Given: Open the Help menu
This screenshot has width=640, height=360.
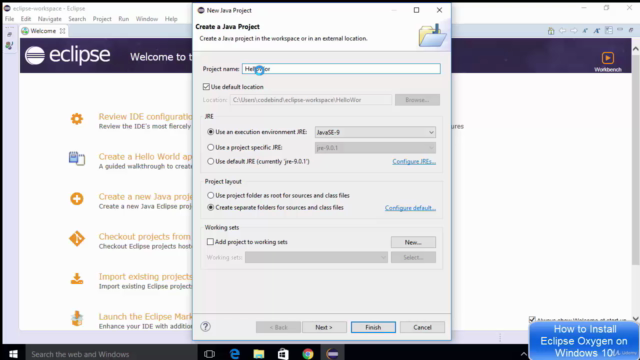Looking at the screenshot, I should [x=171, y=19].
